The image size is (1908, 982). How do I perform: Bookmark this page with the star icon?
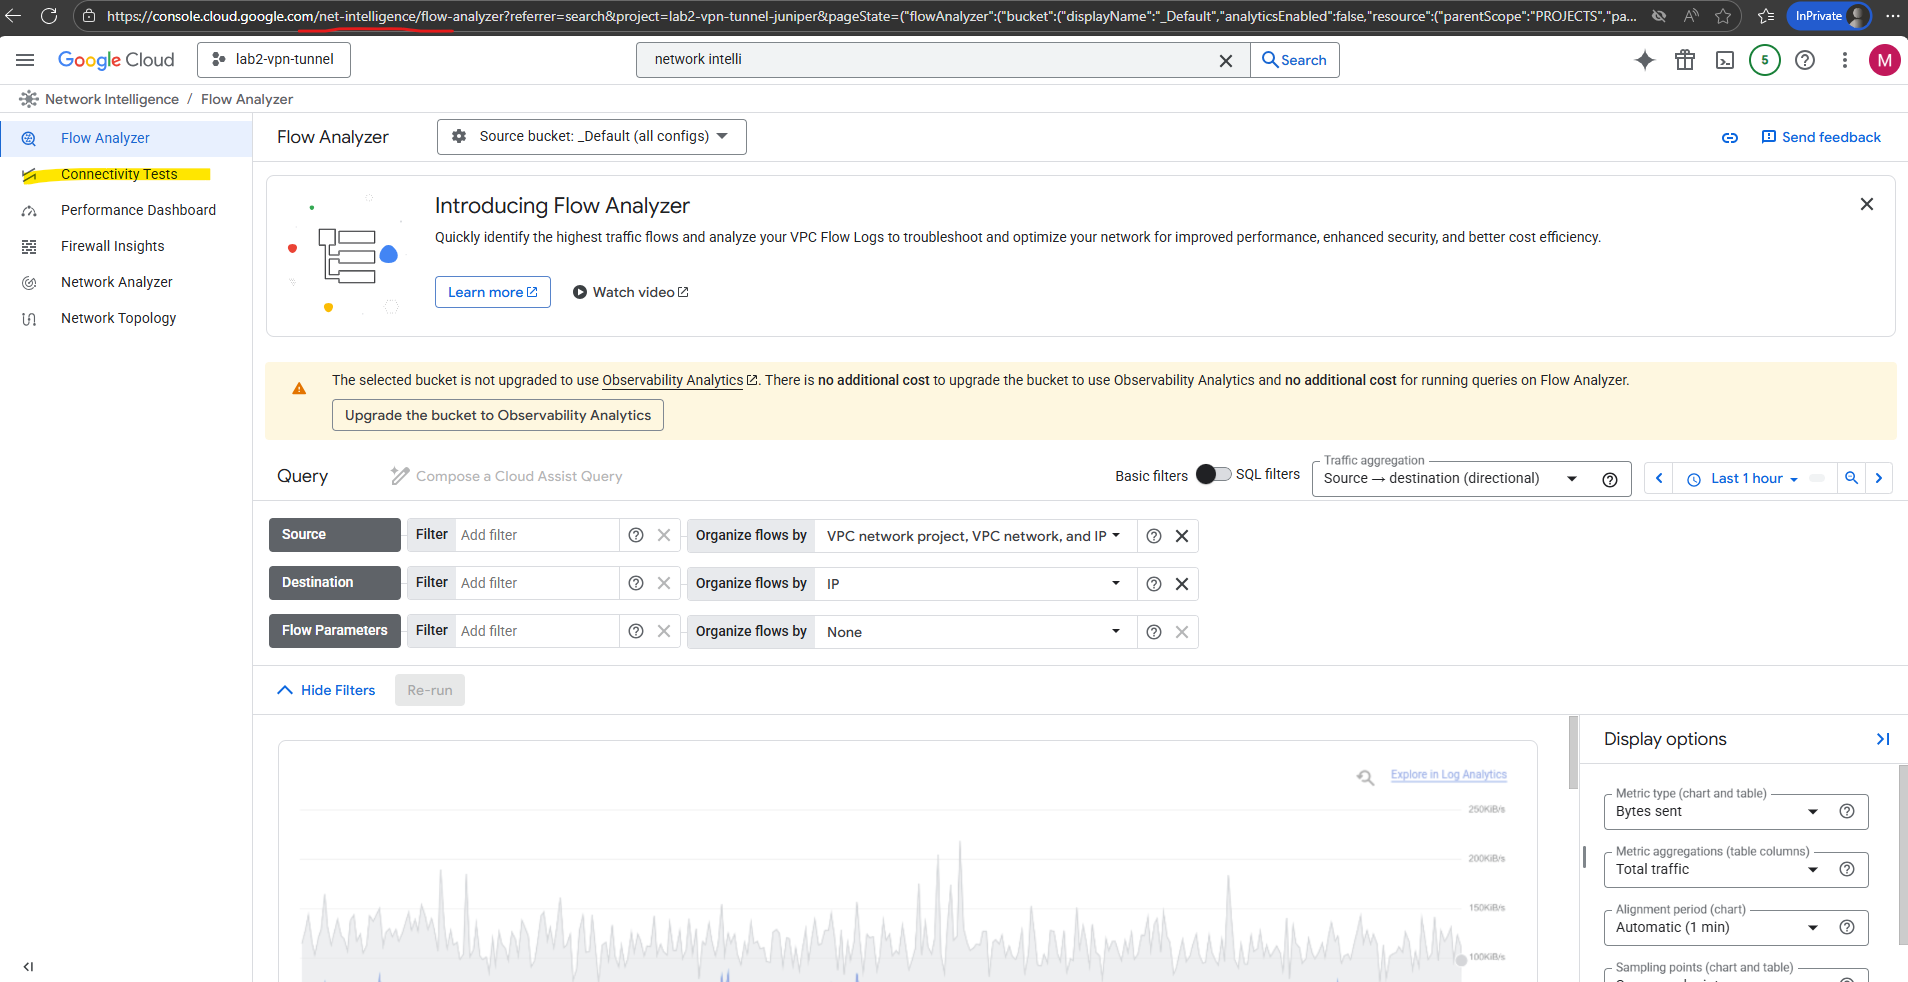pos(1723,16)
